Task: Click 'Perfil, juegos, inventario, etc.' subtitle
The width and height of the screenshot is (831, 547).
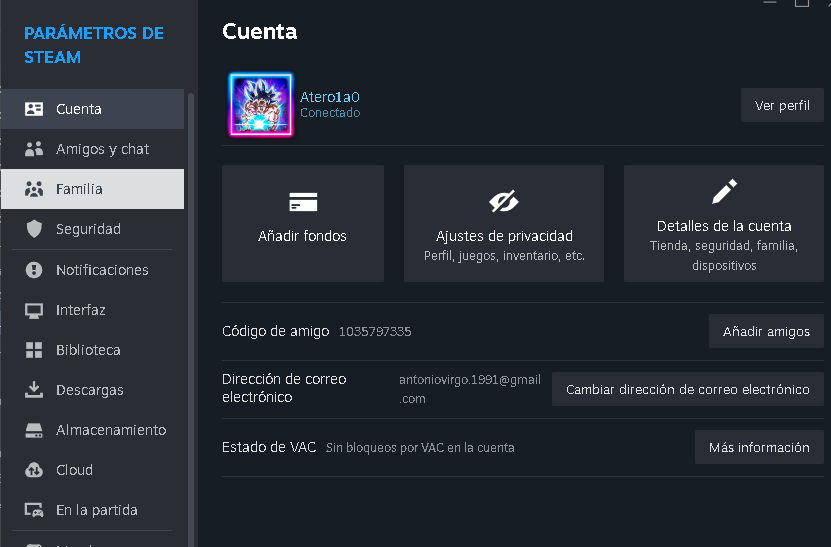Action: (504, 256)
